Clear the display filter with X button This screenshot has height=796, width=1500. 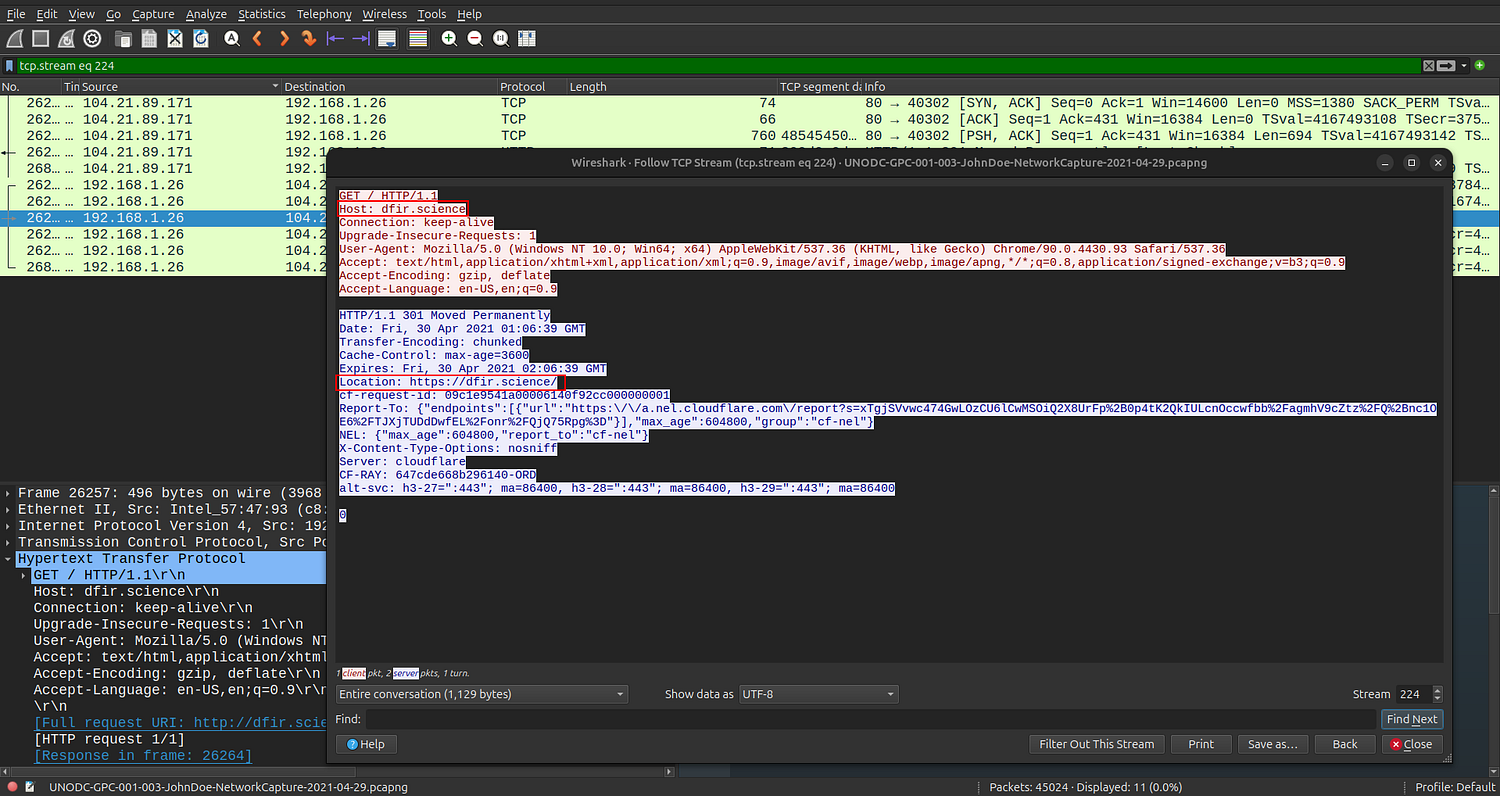1428,65
